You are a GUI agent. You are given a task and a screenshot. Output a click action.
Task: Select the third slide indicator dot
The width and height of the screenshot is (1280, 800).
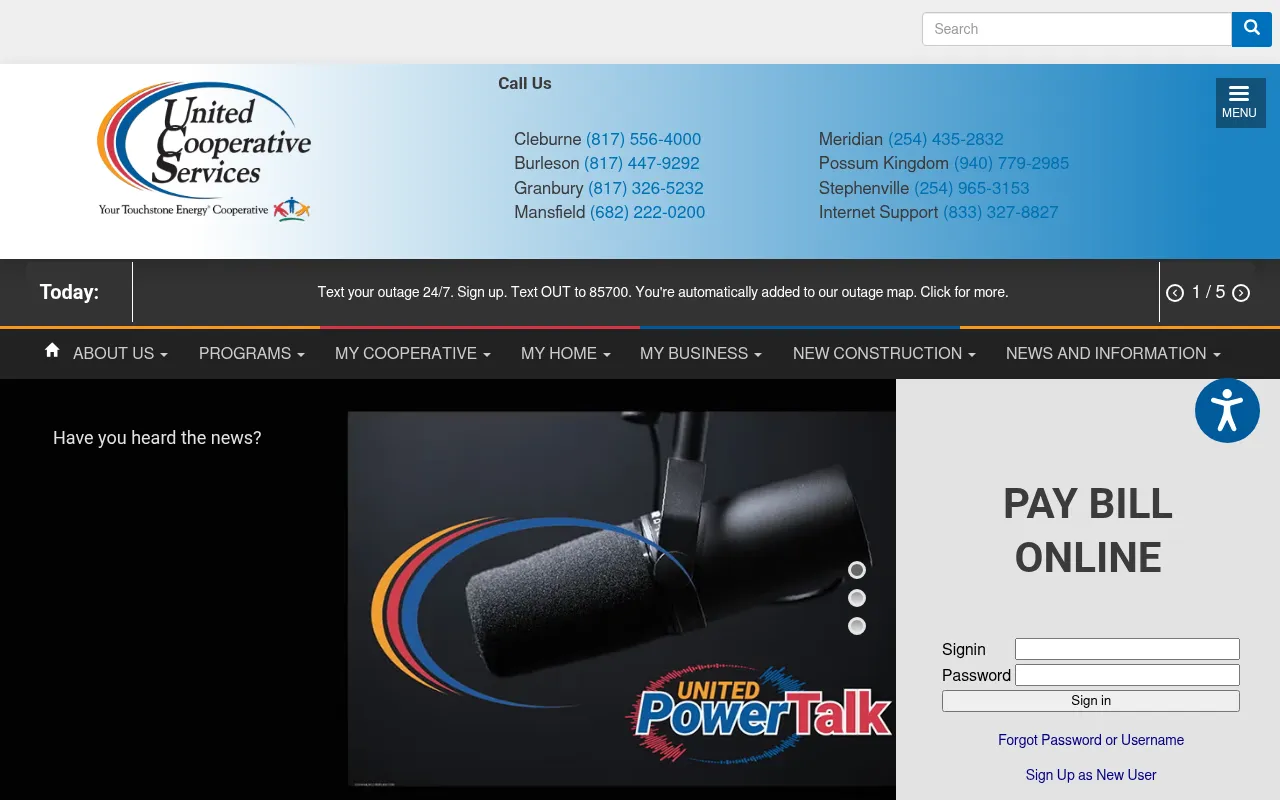point(857,626)
